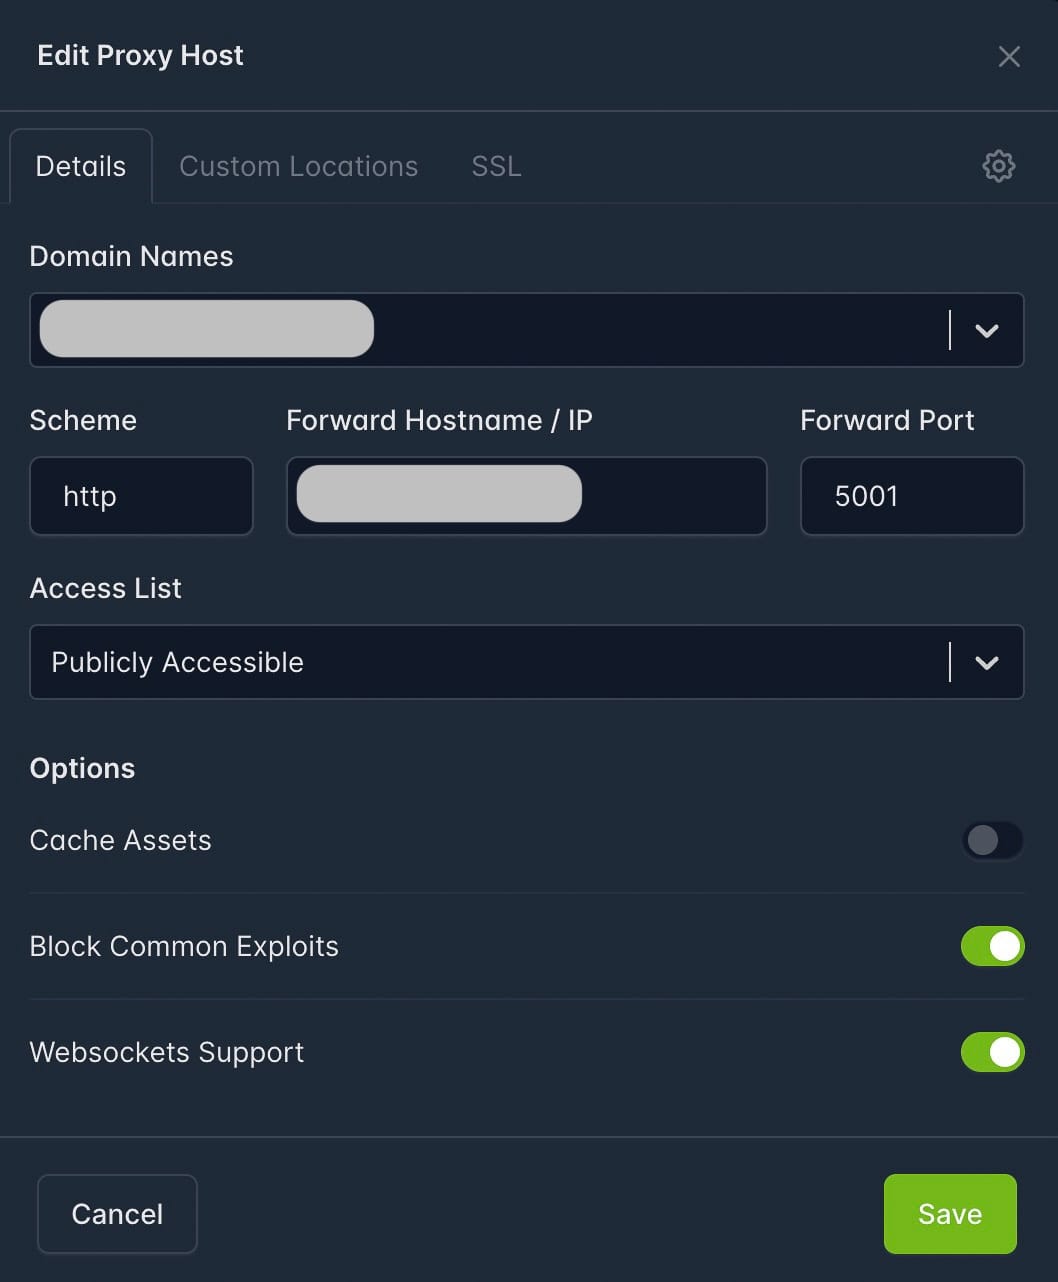
Task: Focus the Forward Port field
Action: tap(911, 497)
